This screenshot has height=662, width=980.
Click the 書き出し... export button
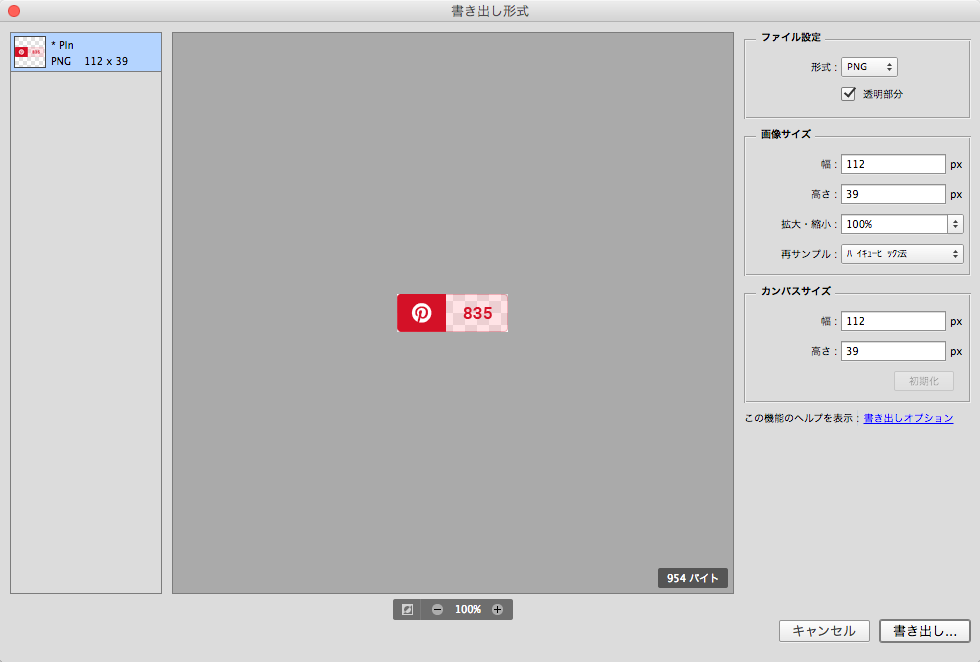click(924, 631)
